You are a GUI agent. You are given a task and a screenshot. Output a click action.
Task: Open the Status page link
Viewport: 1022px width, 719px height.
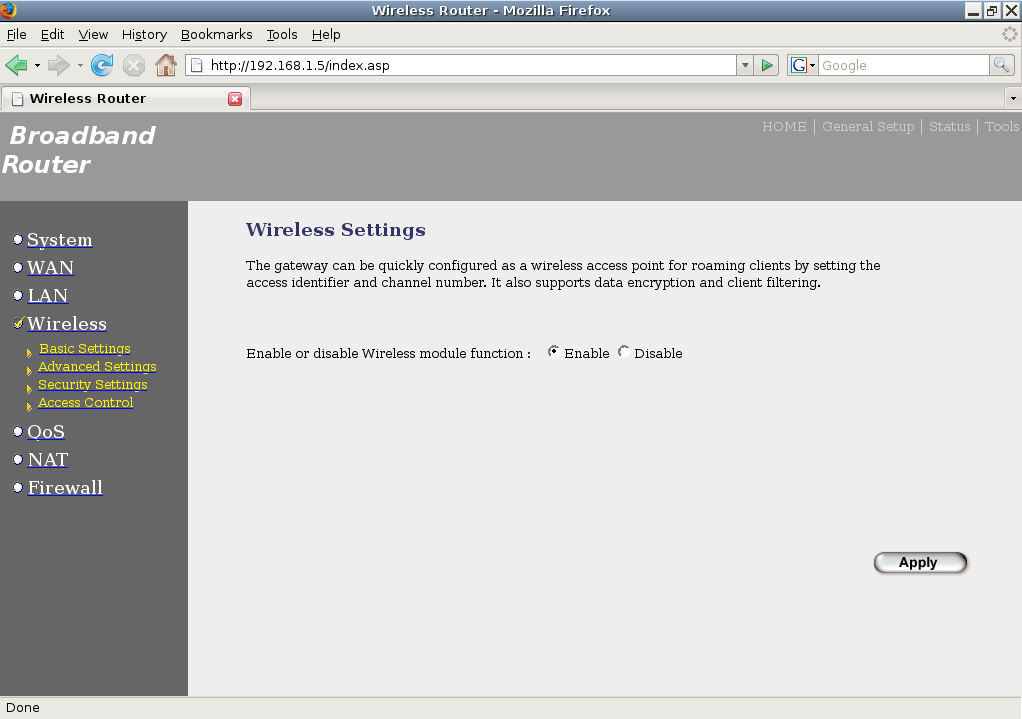(x=950, y=126)
